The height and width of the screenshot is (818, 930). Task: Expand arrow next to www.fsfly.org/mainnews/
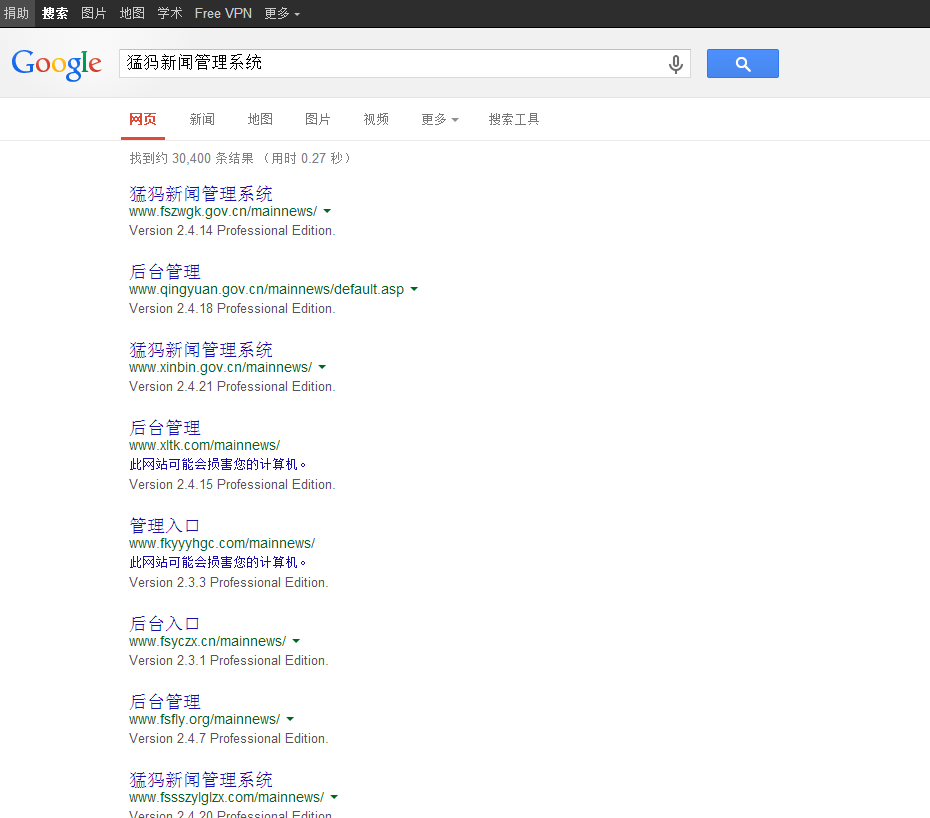290,719
